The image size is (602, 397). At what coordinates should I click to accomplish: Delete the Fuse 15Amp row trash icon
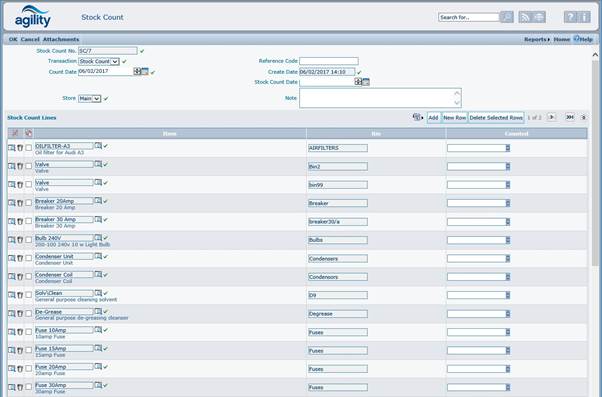[20, 350]
